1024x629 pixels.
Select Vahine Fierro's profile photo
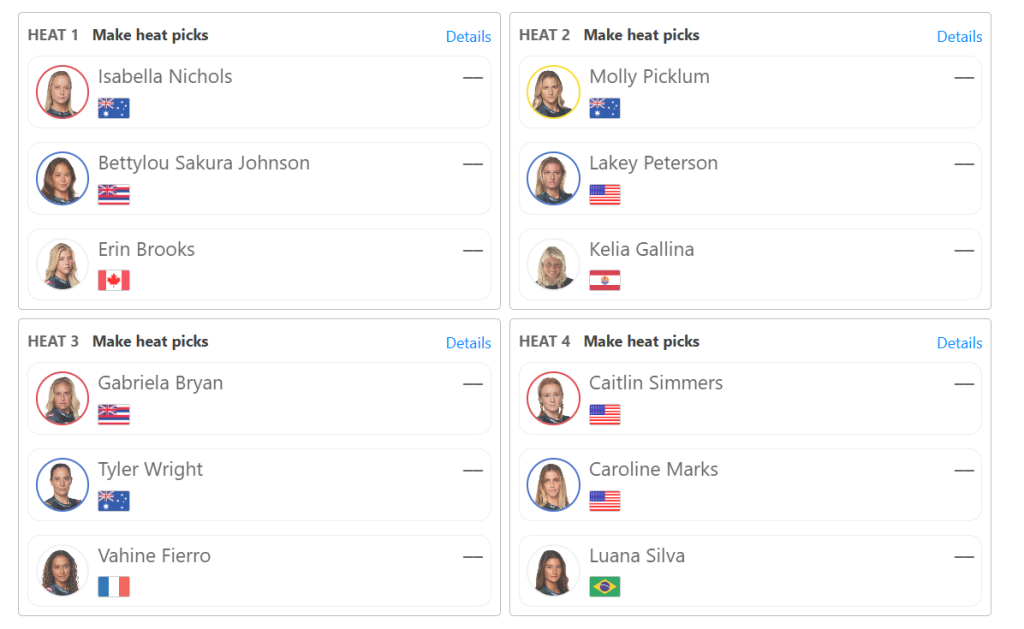tap(62, 572)
